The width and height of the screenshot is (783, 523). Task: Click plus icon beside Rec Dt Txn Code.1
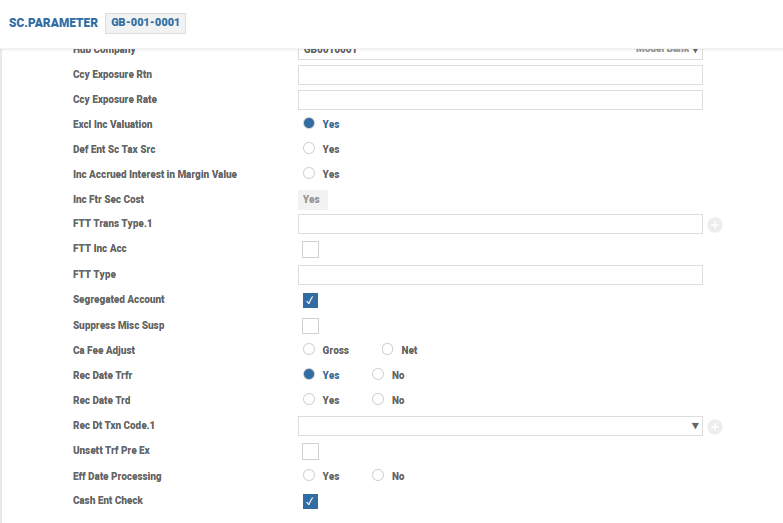[714, 427]
